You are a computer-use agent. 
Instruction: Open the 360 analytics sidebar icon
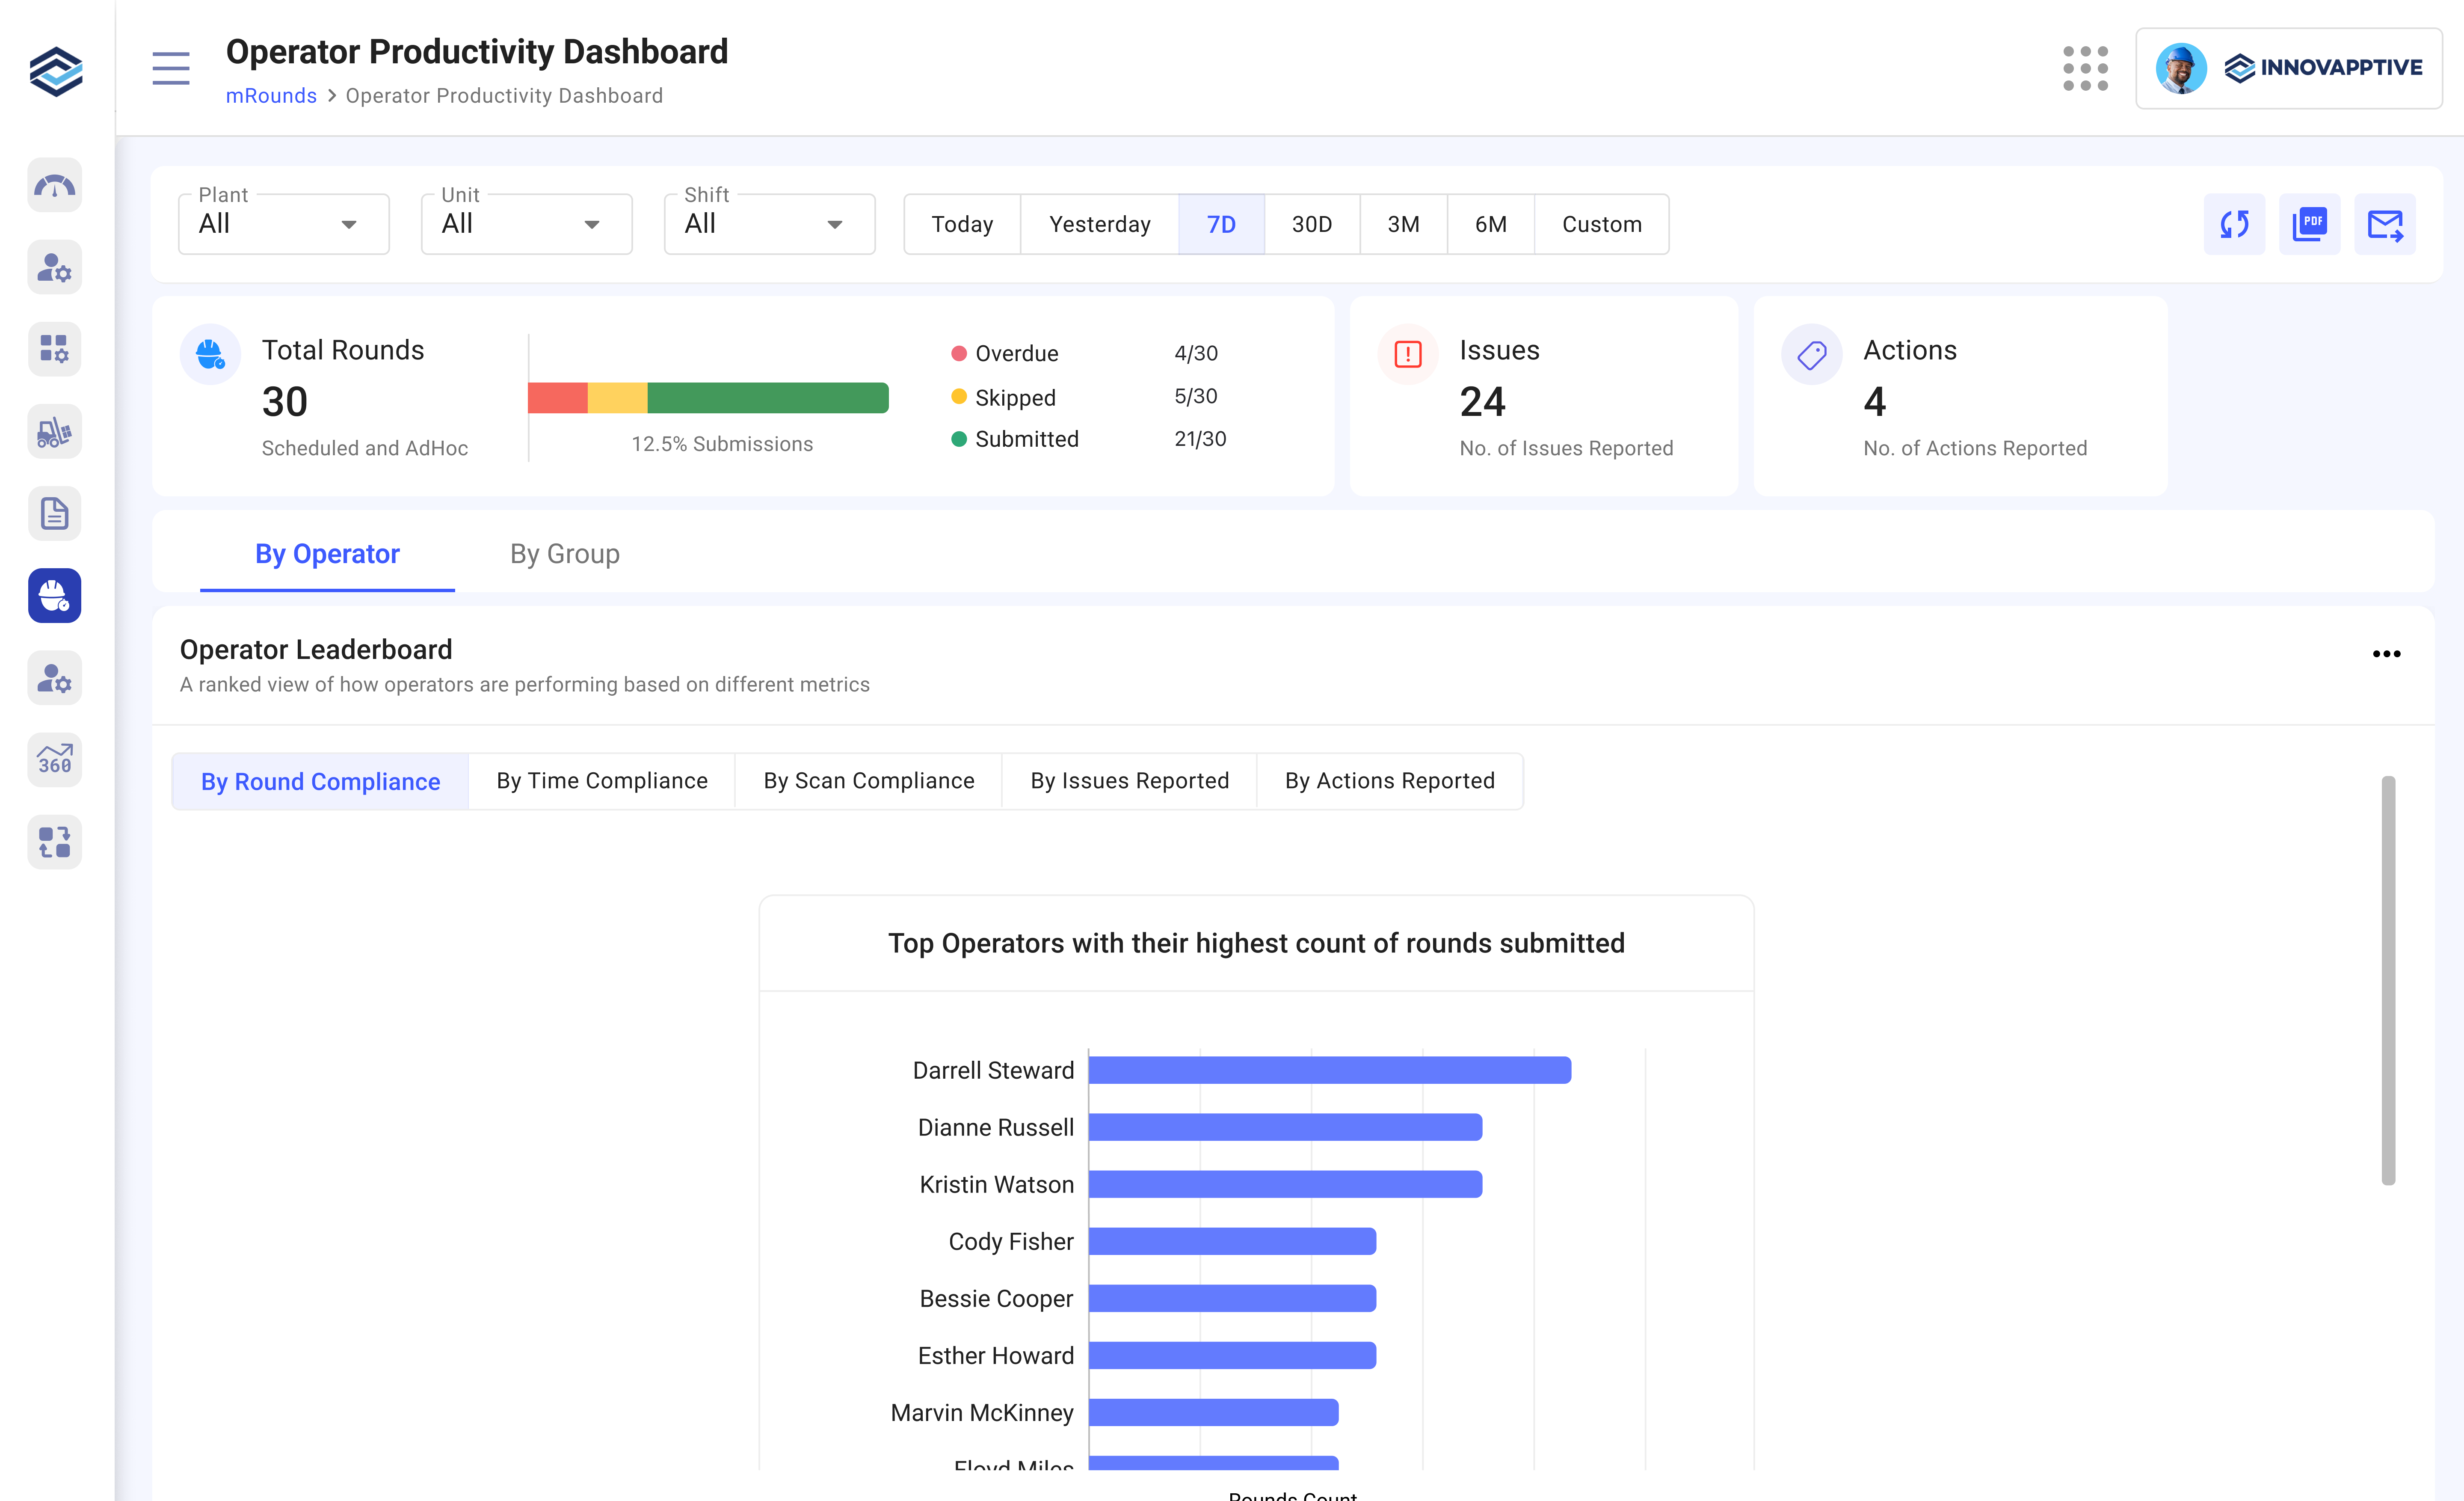click(x=55, y=760)
